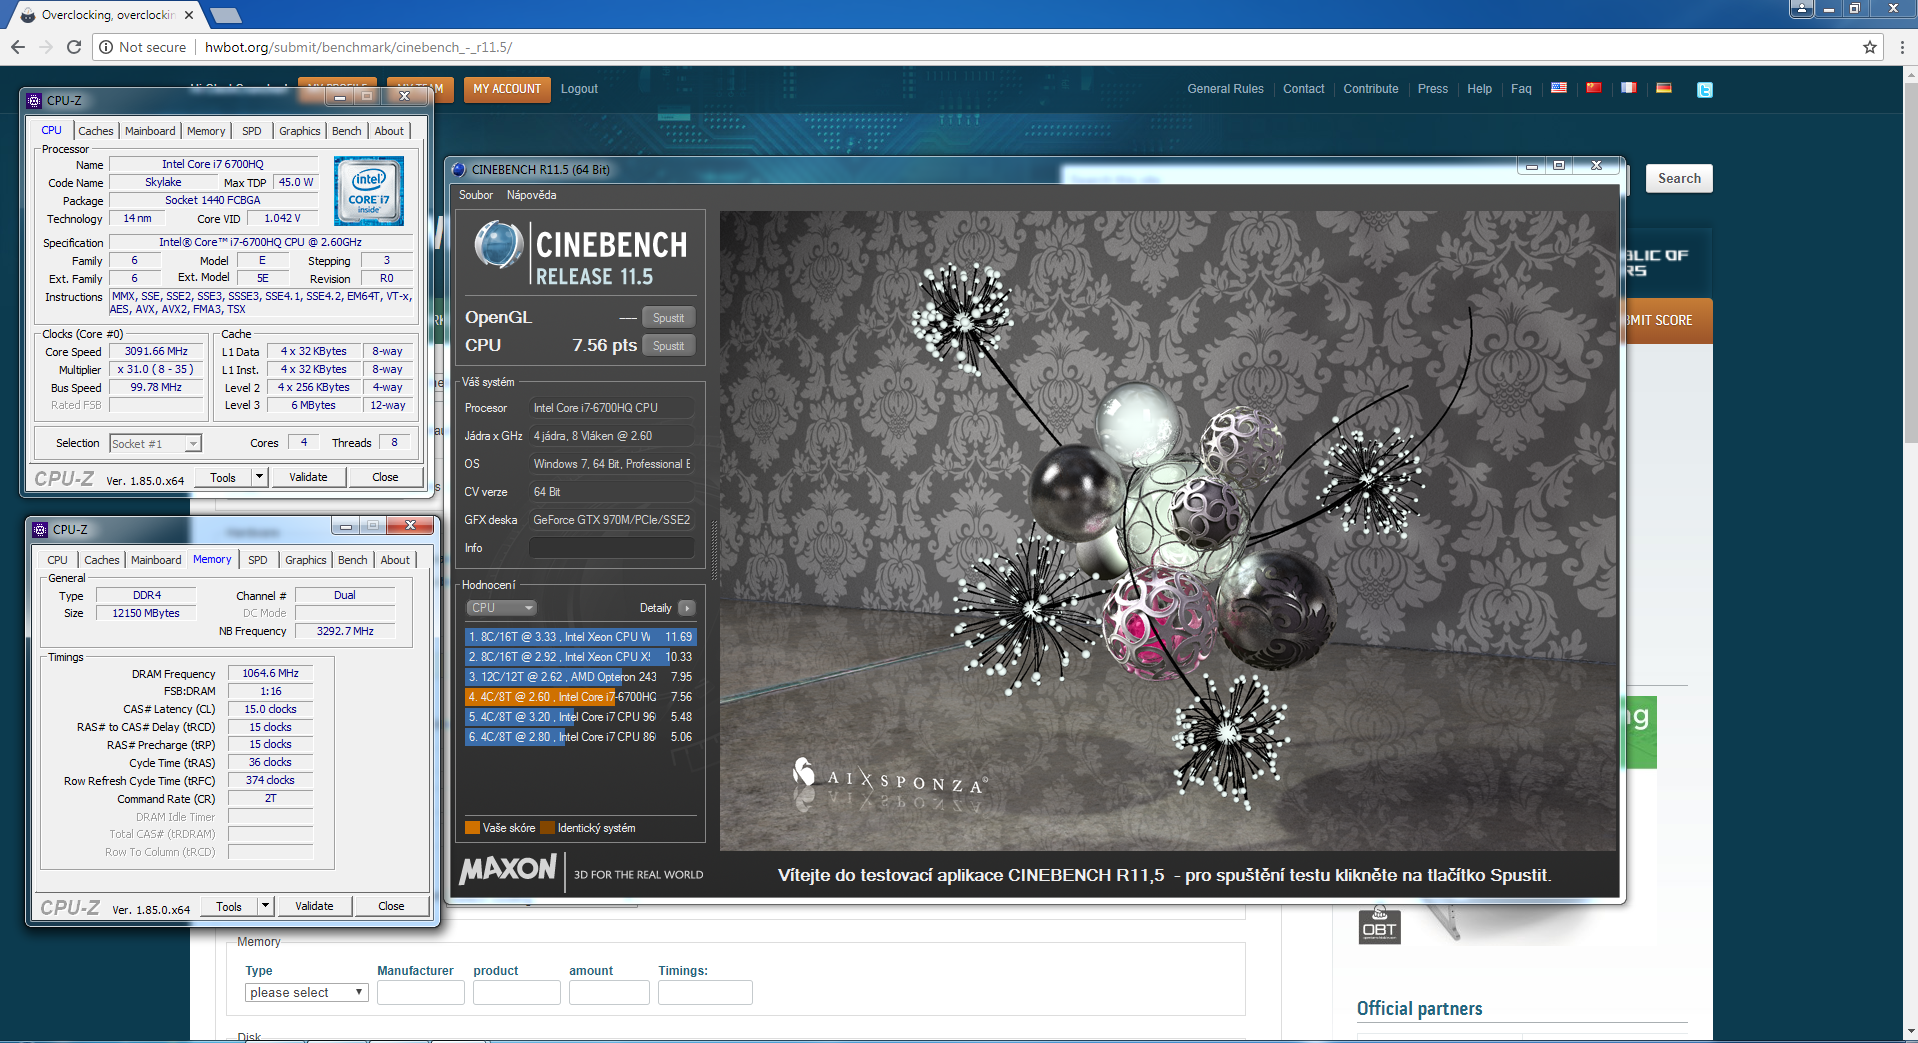The image size is (1918, 1043).
Task: Click the Intel Core i7 logo
Action: [369, 191]
